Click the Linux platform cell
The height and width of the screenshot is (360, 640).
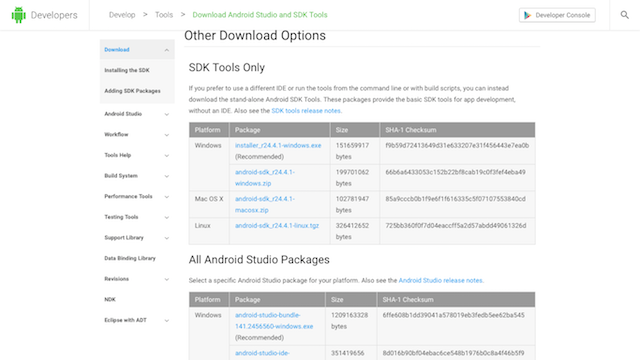tap(209, 231)
